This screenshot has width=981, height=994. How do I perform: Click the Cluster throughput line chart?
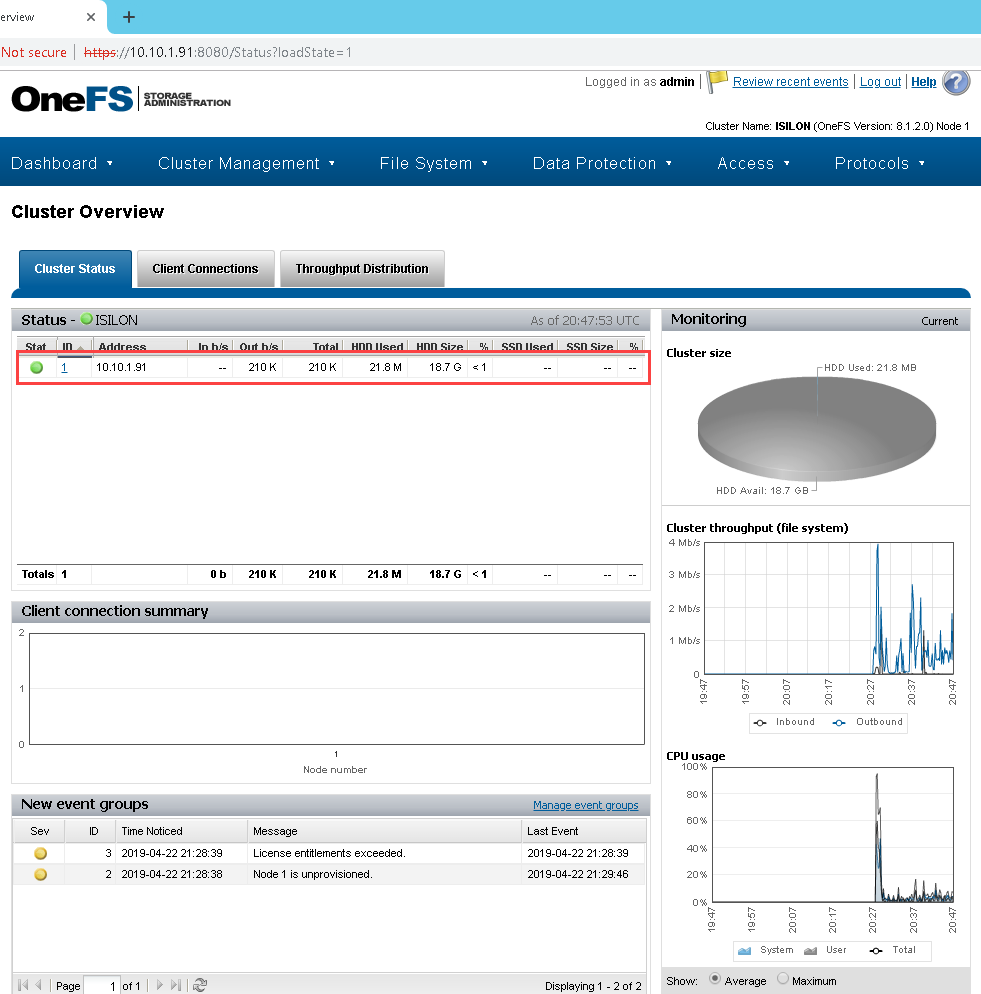pos(829,608)
